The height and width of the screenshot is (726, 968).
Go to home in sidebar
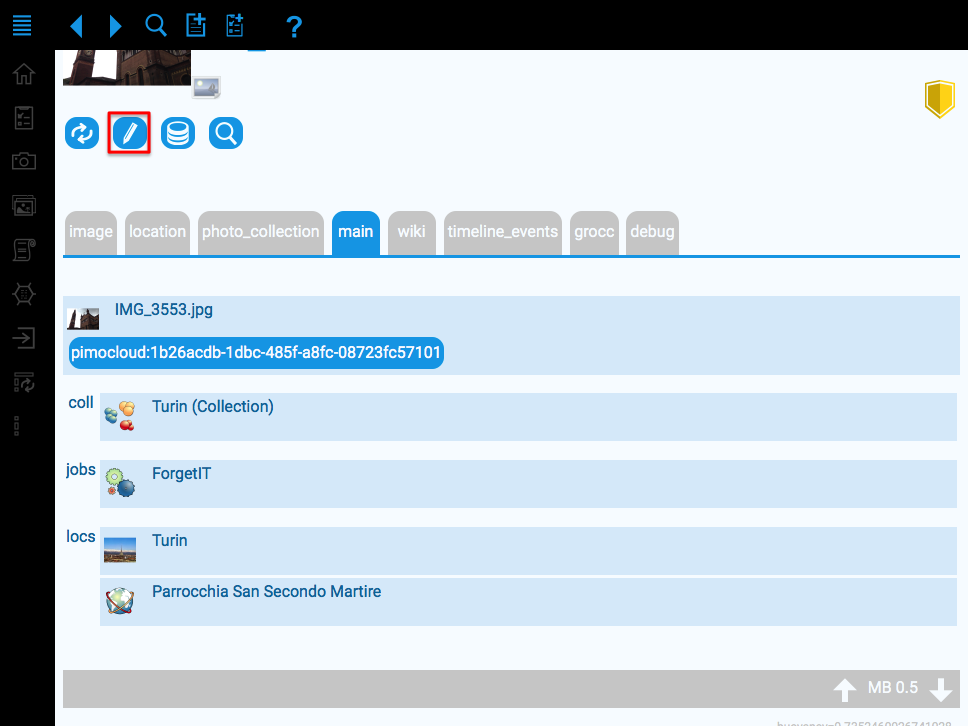[24, 74]
